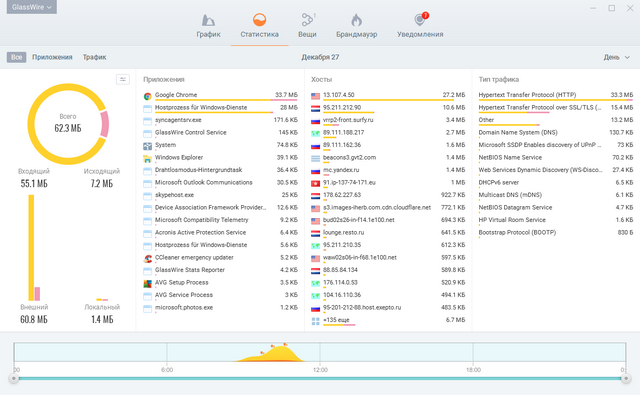Open the День period dropdown
The width and height of the screenshot is (640, 395).
(x=616, y=57)
